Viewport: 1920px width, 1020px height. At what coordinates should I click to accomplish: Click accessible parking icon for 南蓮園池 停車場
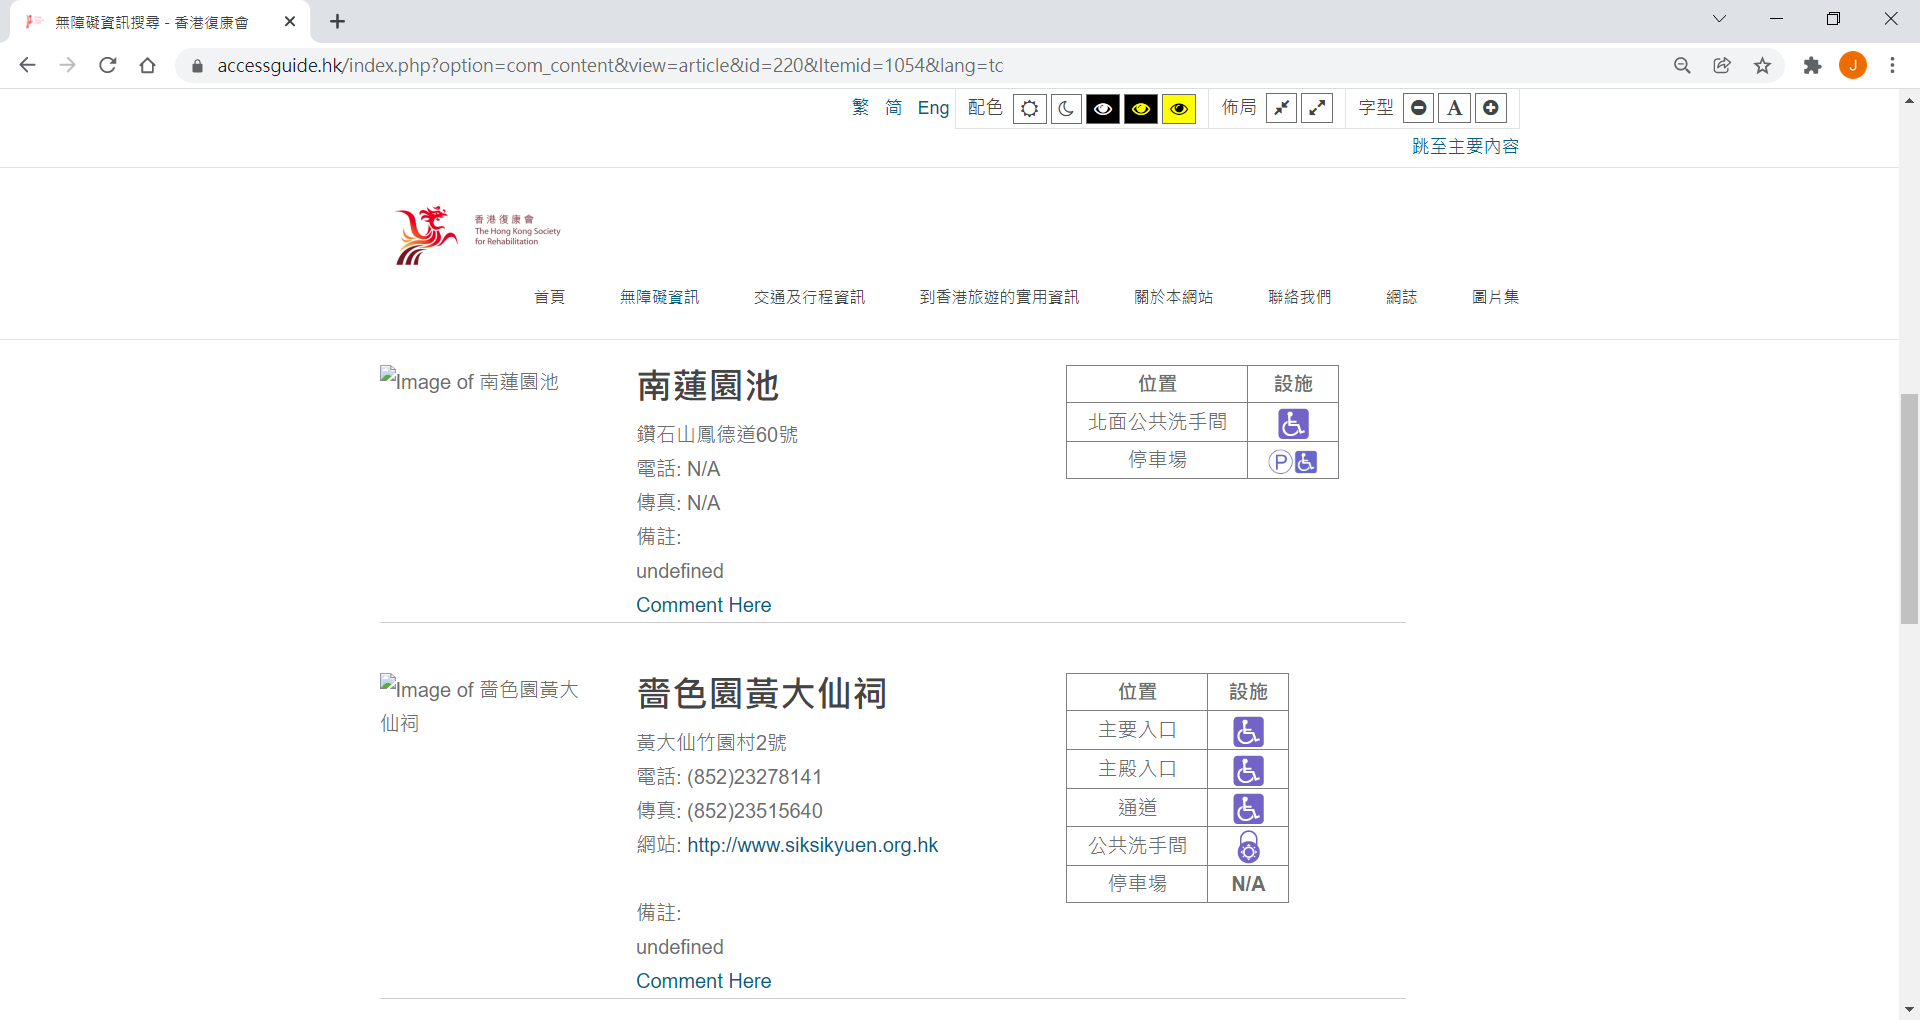pyautogui.click(x=1293, y=462)
